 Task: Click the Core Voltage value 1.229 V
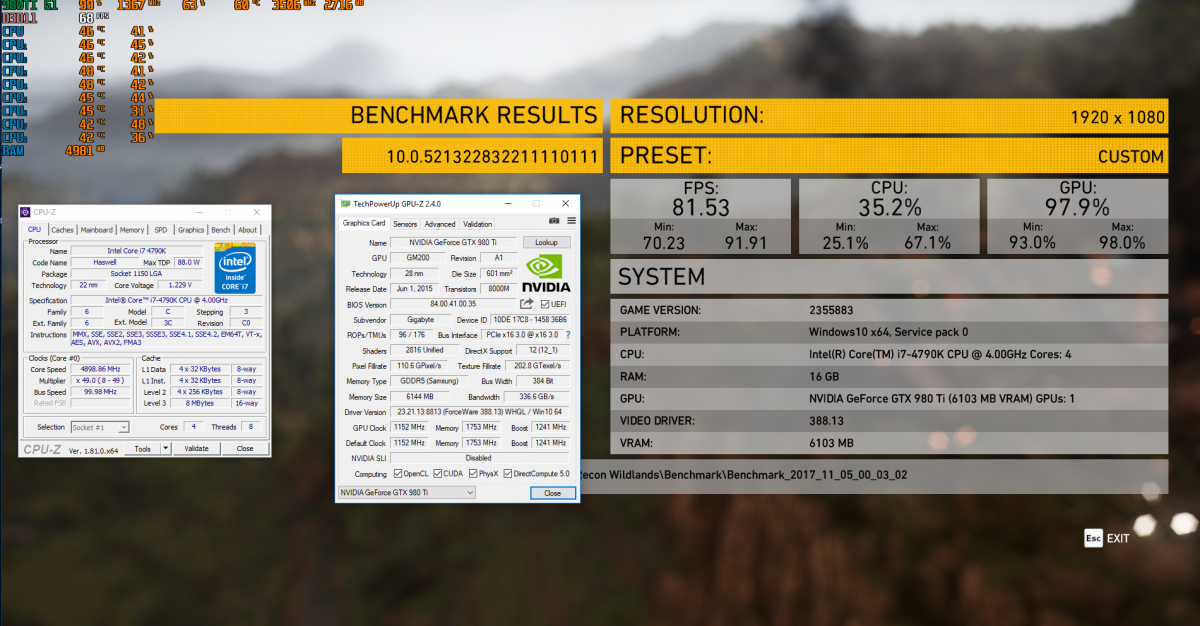(180, 285)
